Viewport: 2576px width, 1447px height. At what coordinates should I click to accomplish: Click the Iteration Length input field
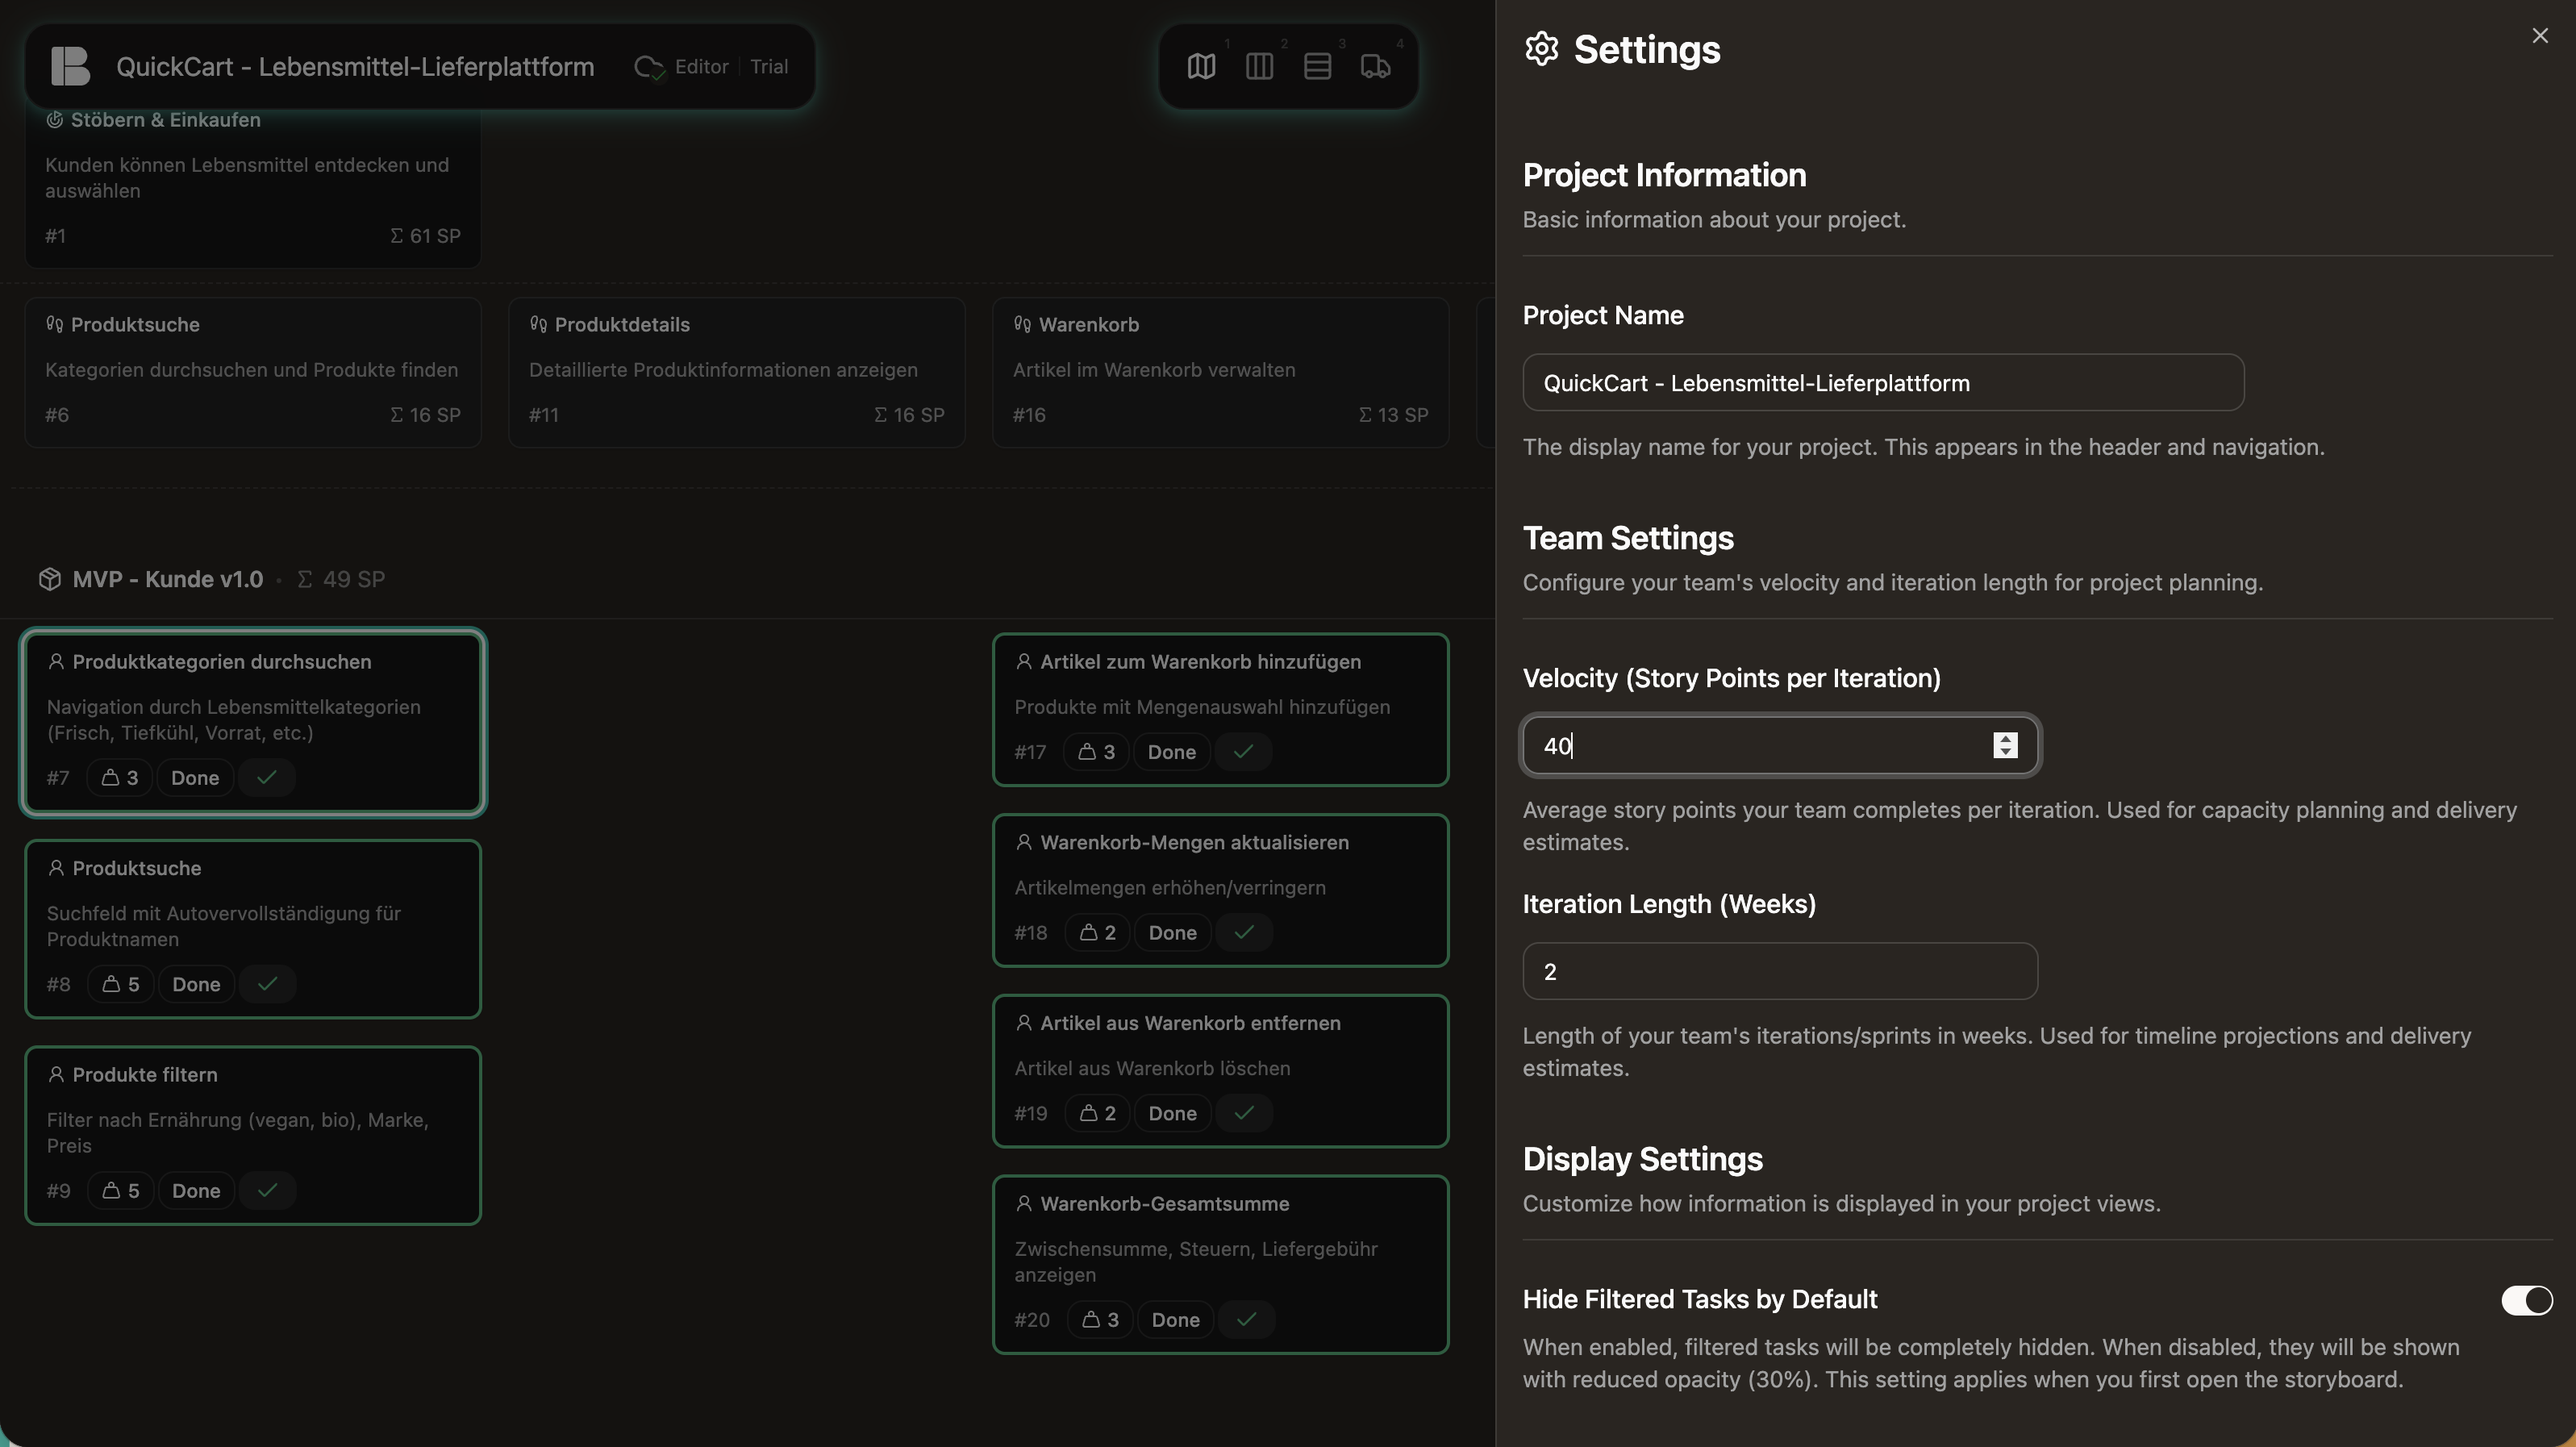tap(1779, 972)
